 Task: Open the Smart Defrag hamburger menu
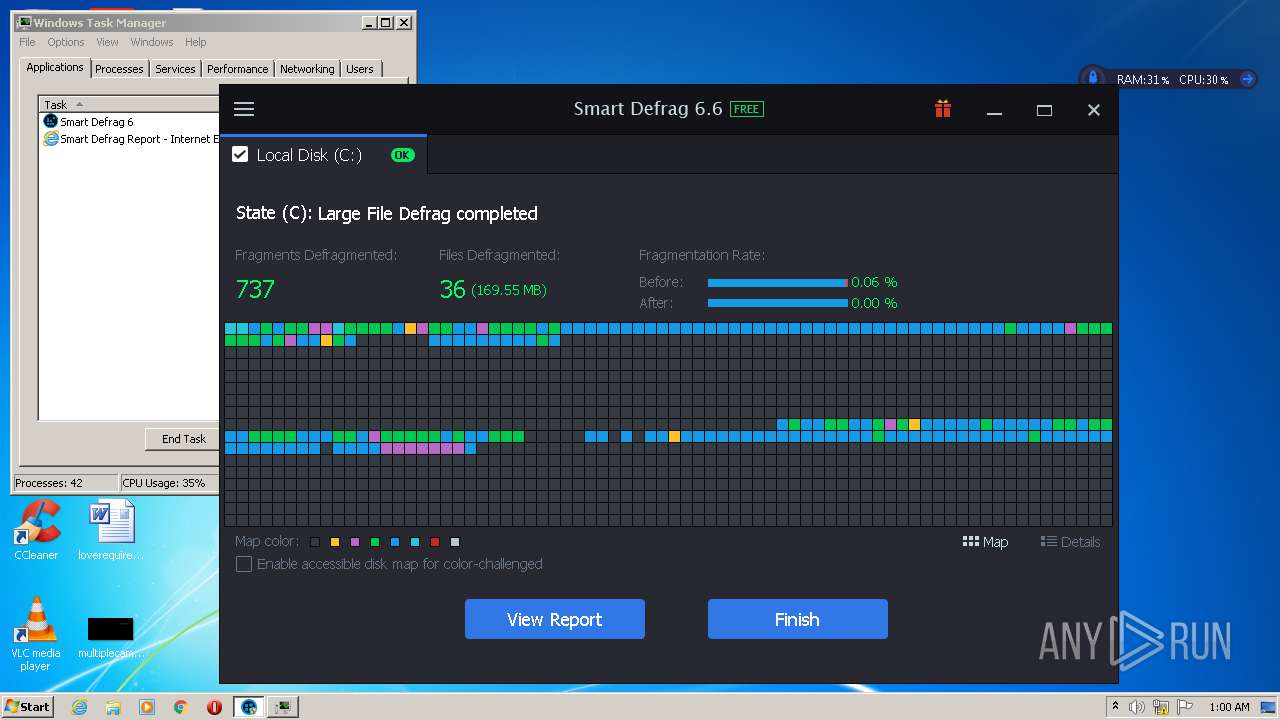click(243, 109)
